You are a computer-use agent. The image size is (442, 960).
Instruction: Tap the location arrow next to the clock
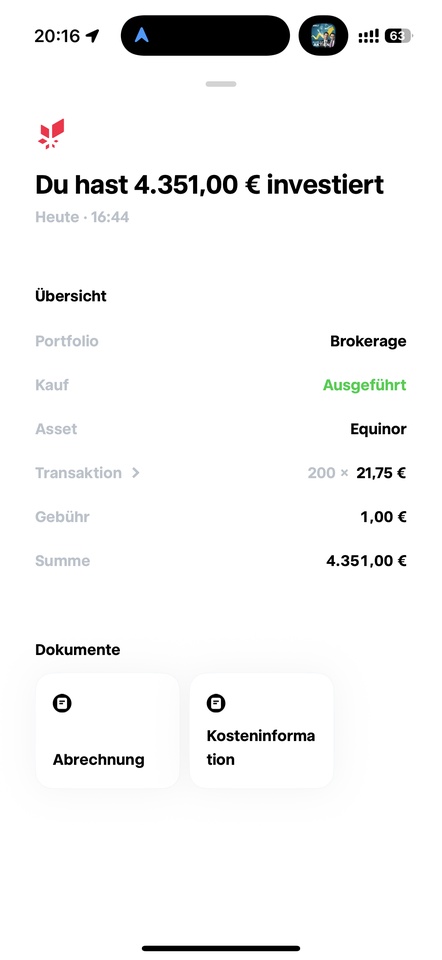click(92, 36)
